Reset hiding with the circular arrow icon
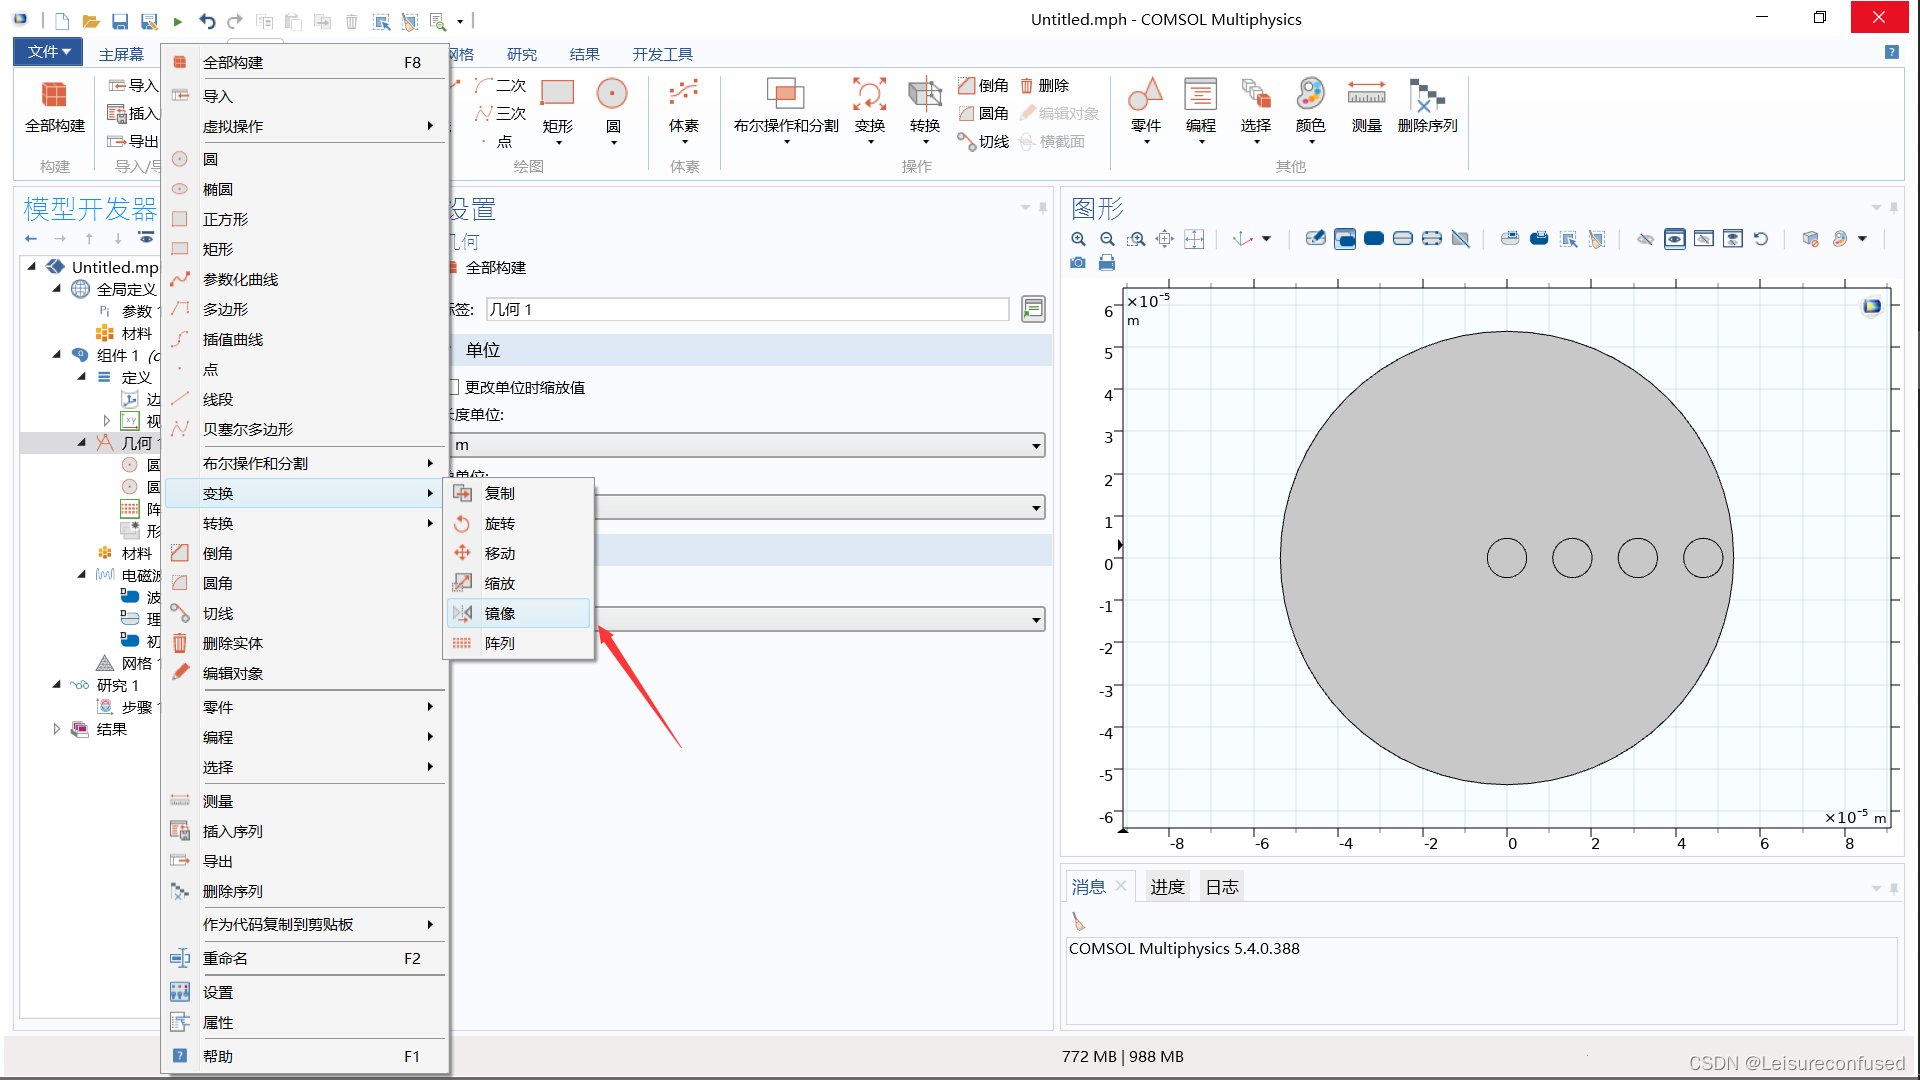 [x=1761, y=239]
